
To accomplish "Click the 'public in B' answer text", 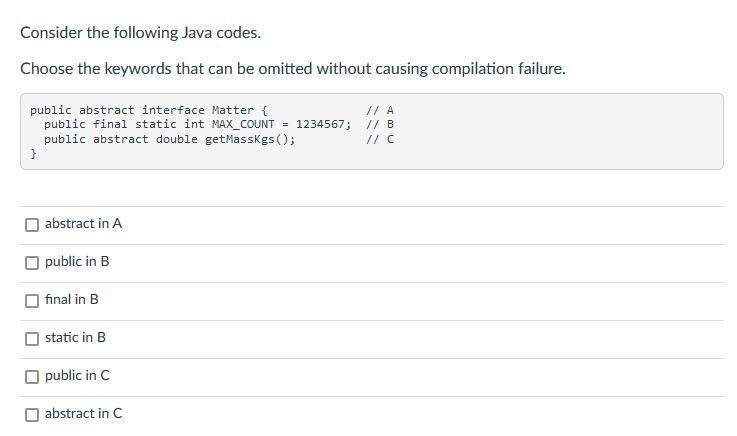I will click(x=77, y=262).
